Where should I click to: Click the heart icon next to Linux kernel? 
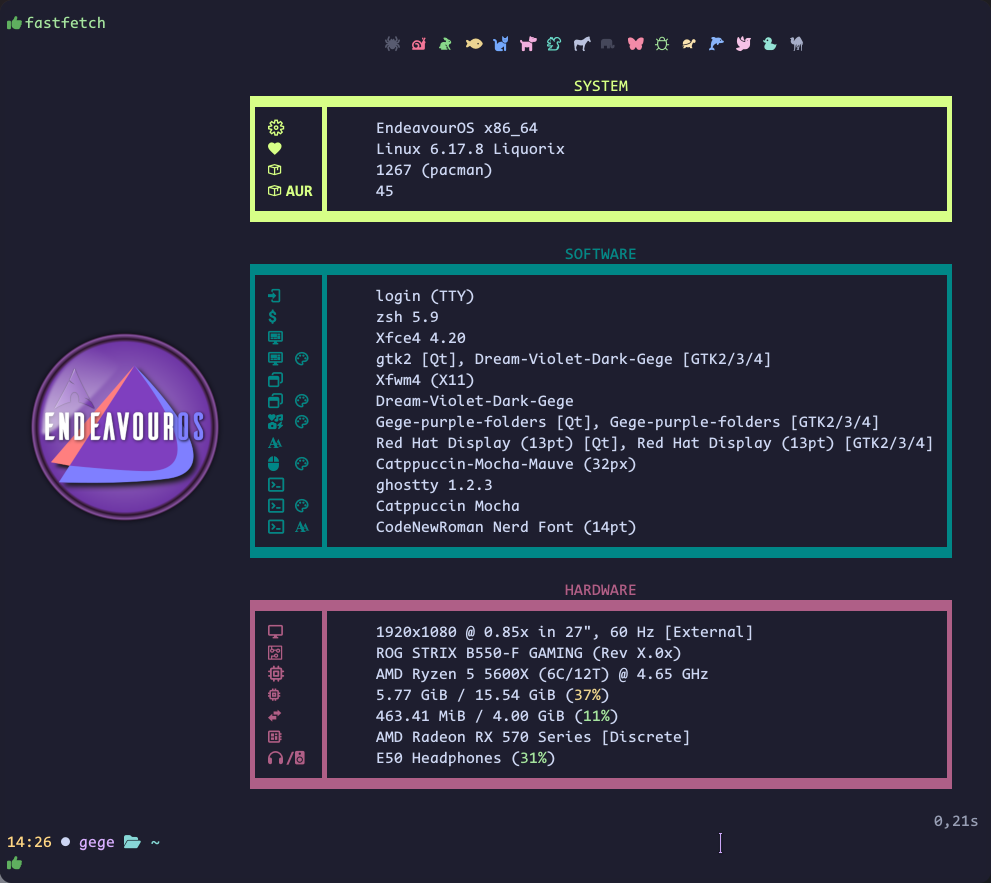tap(275, 149)
